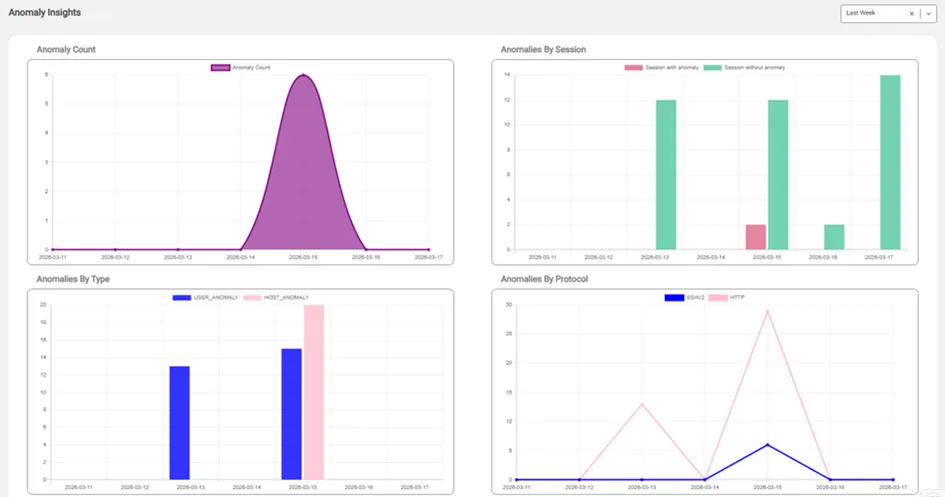
Task: Select the HTTP line point on 2026-03-13
Action: point(642,404)
